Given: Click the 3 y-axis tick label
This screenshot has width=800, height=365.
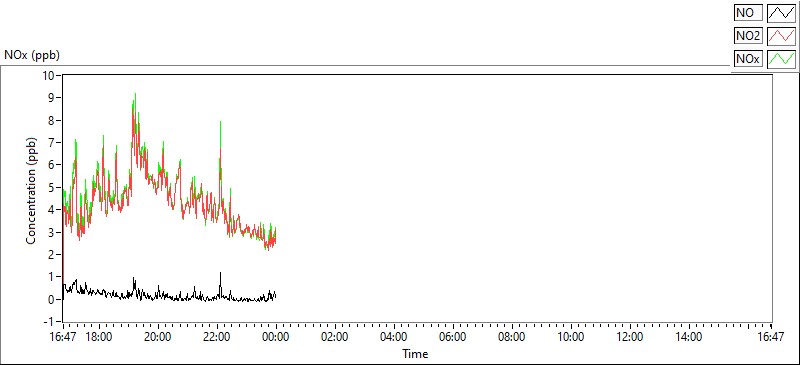Looking at the screenshot, I should click(51, 232).
